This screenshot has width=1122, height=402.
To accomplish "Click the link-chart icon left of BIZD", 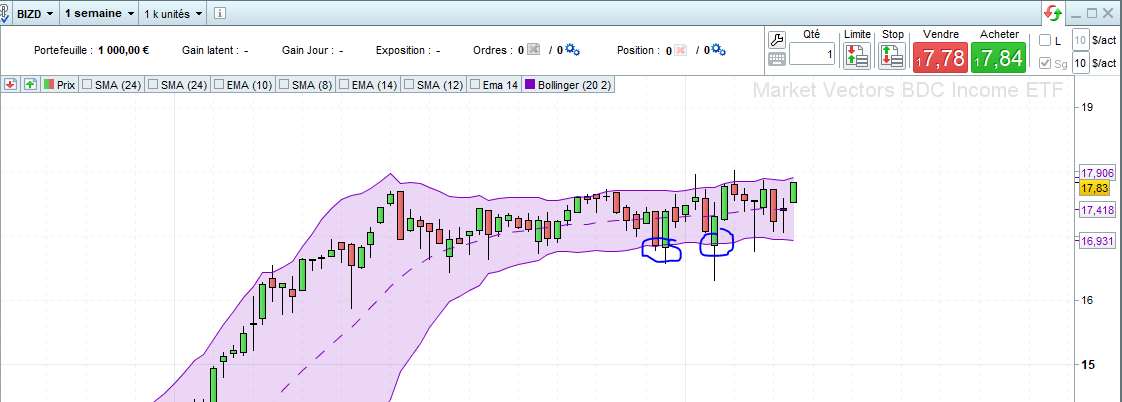I will (6, 13).
